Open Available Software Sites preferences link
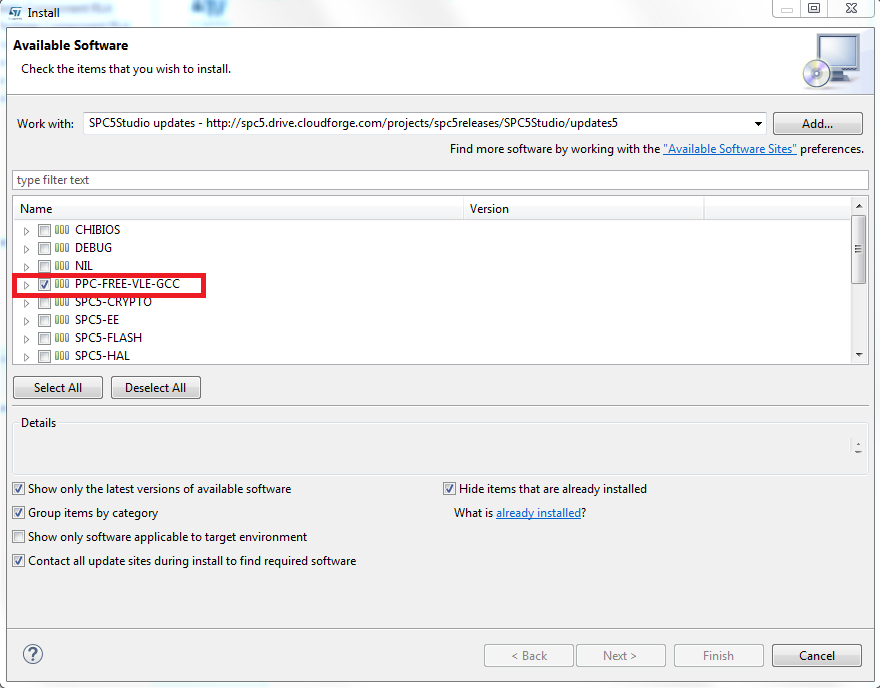 (x=730, y=149)
